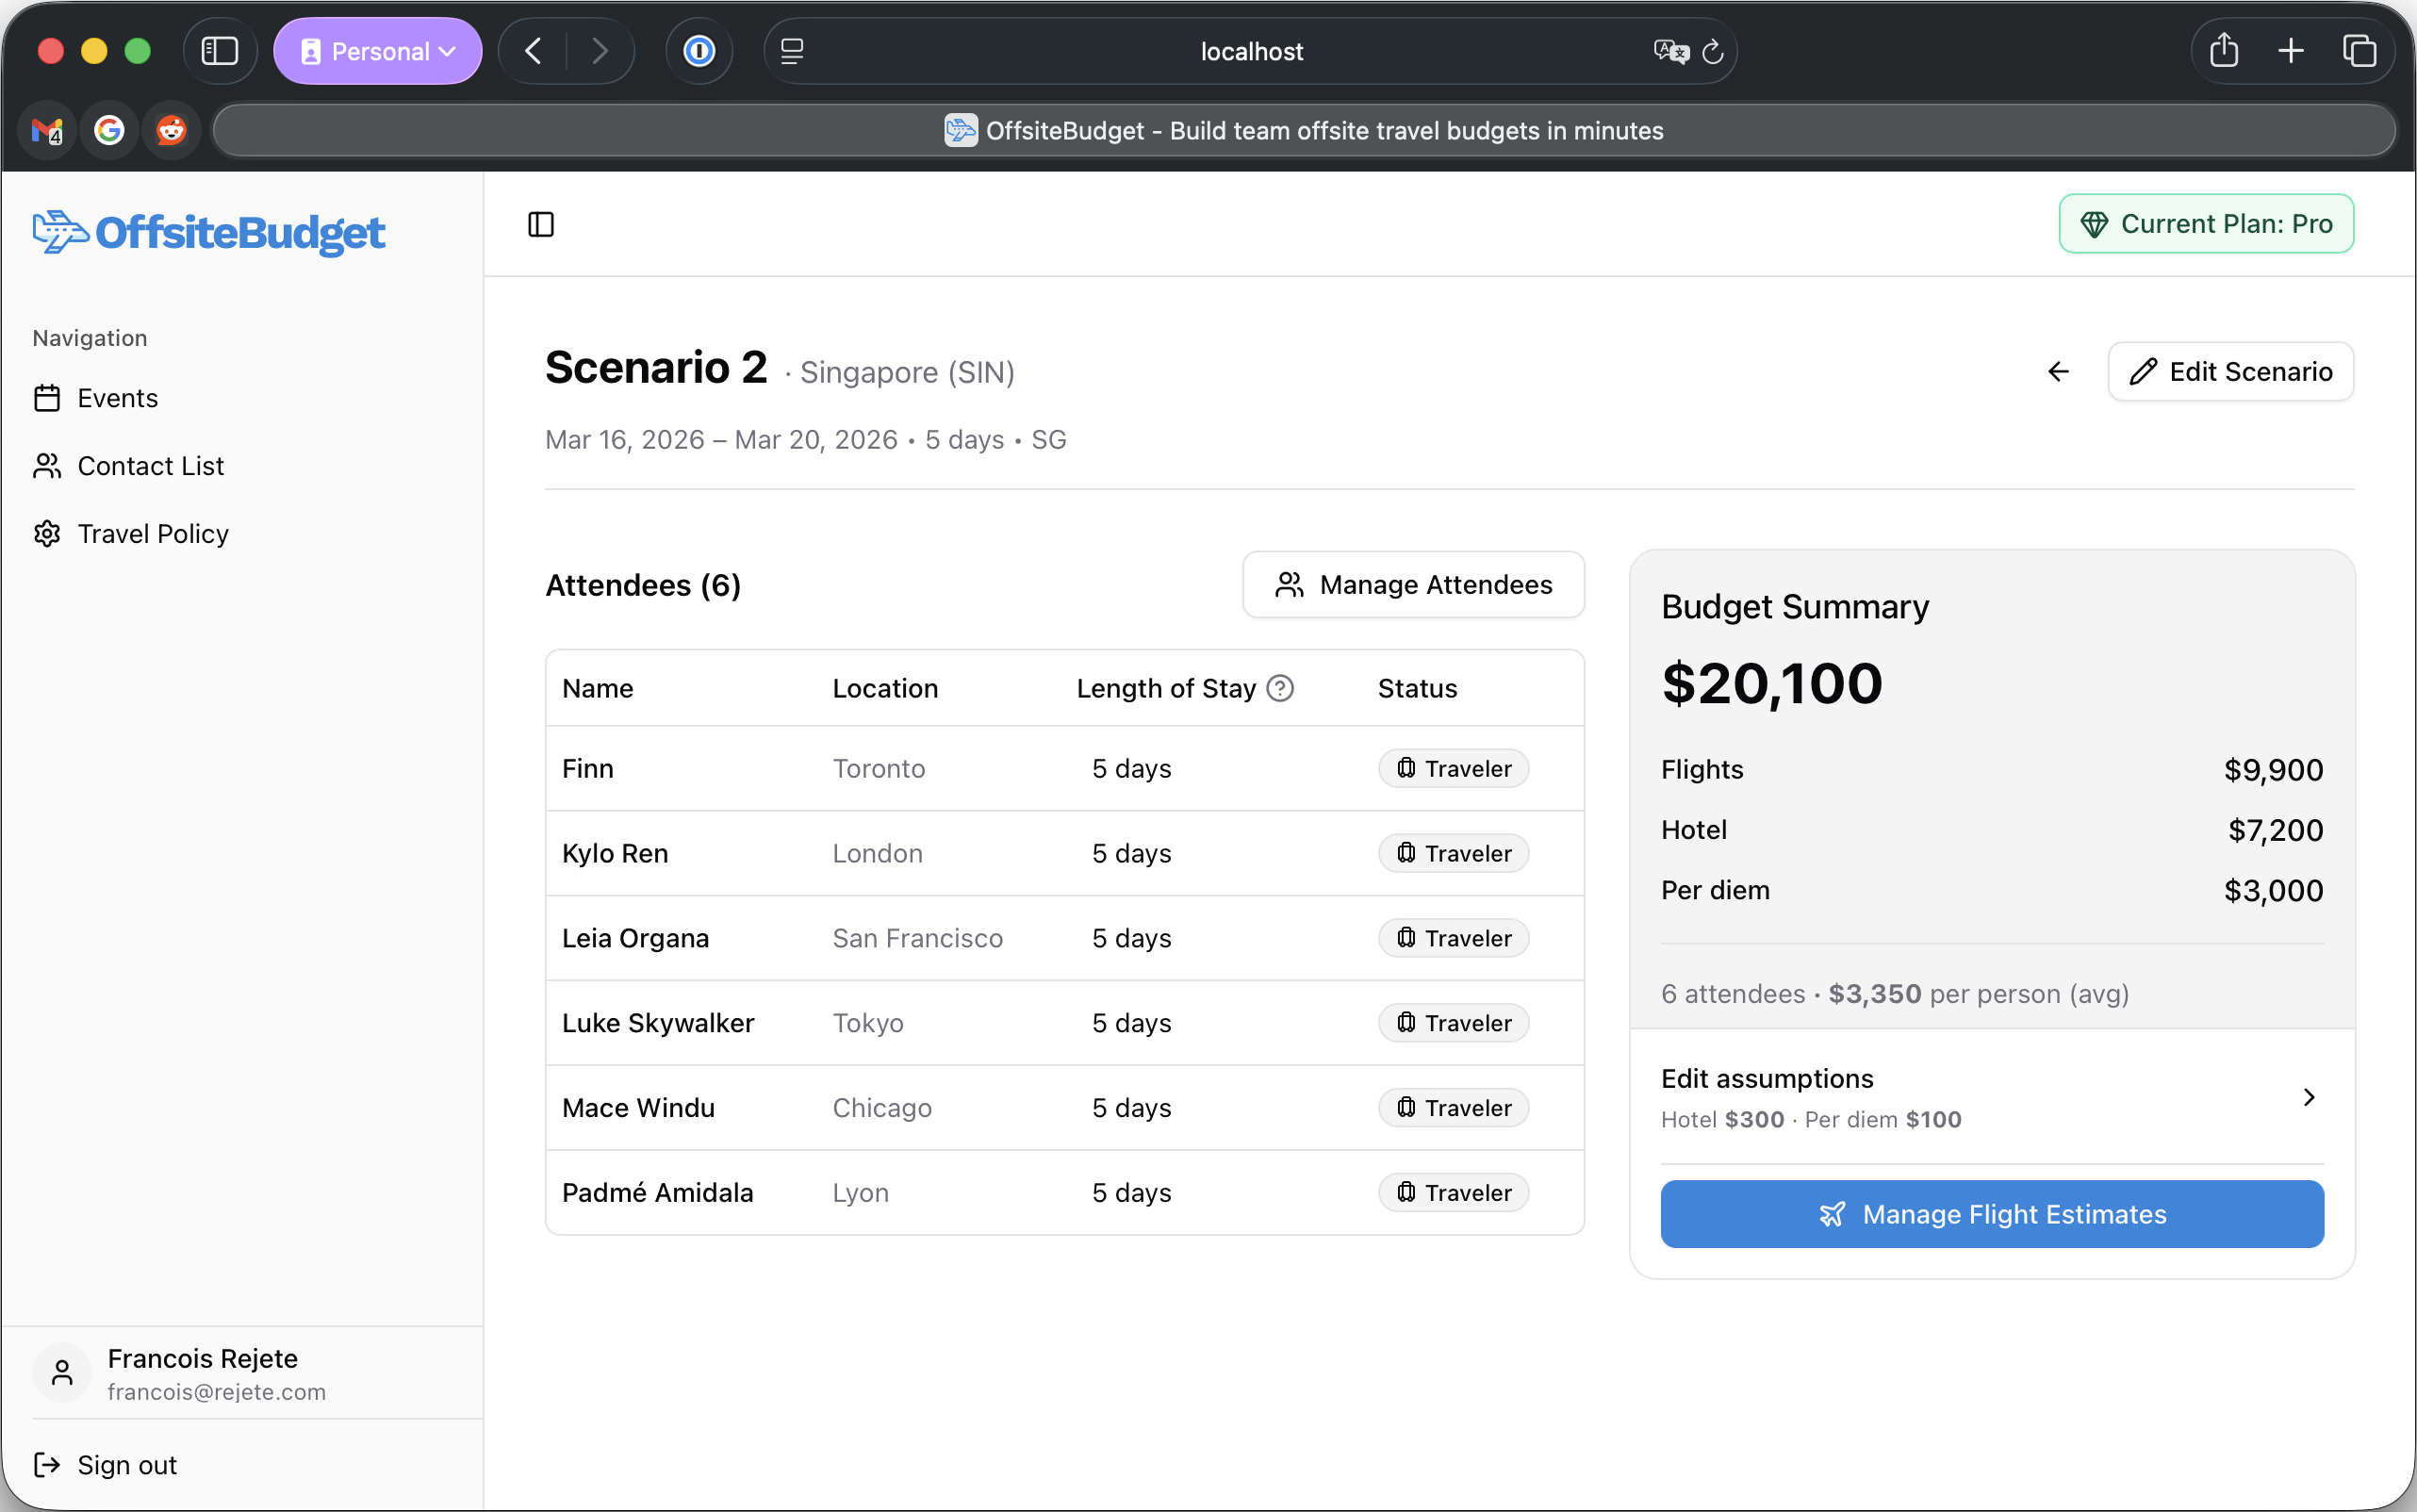Viewport: 2417px width, 1512px height.
Task: Toggle the Safari sidebar button
Action: (219, 50)
